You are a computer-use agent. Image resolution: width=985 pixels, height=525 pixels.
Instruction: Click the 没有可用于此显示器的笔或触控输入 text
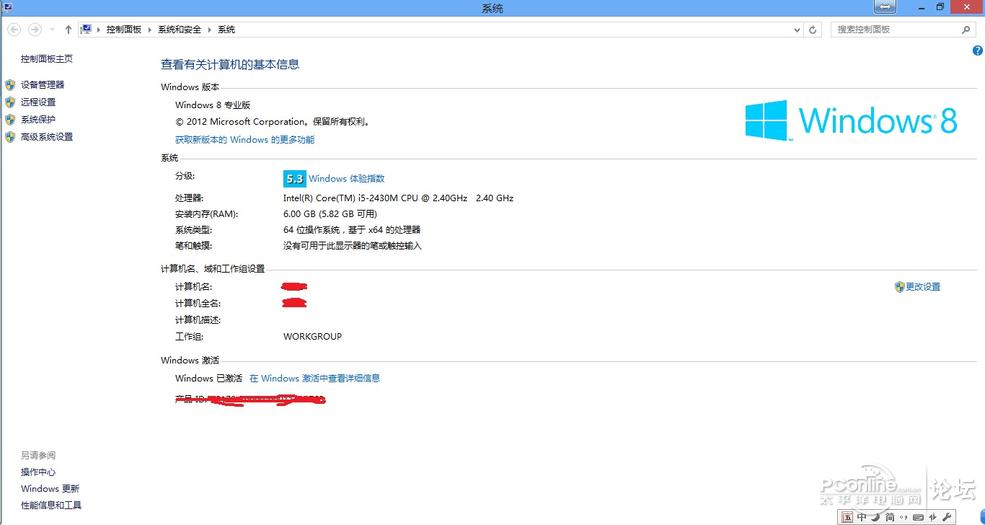352,246
